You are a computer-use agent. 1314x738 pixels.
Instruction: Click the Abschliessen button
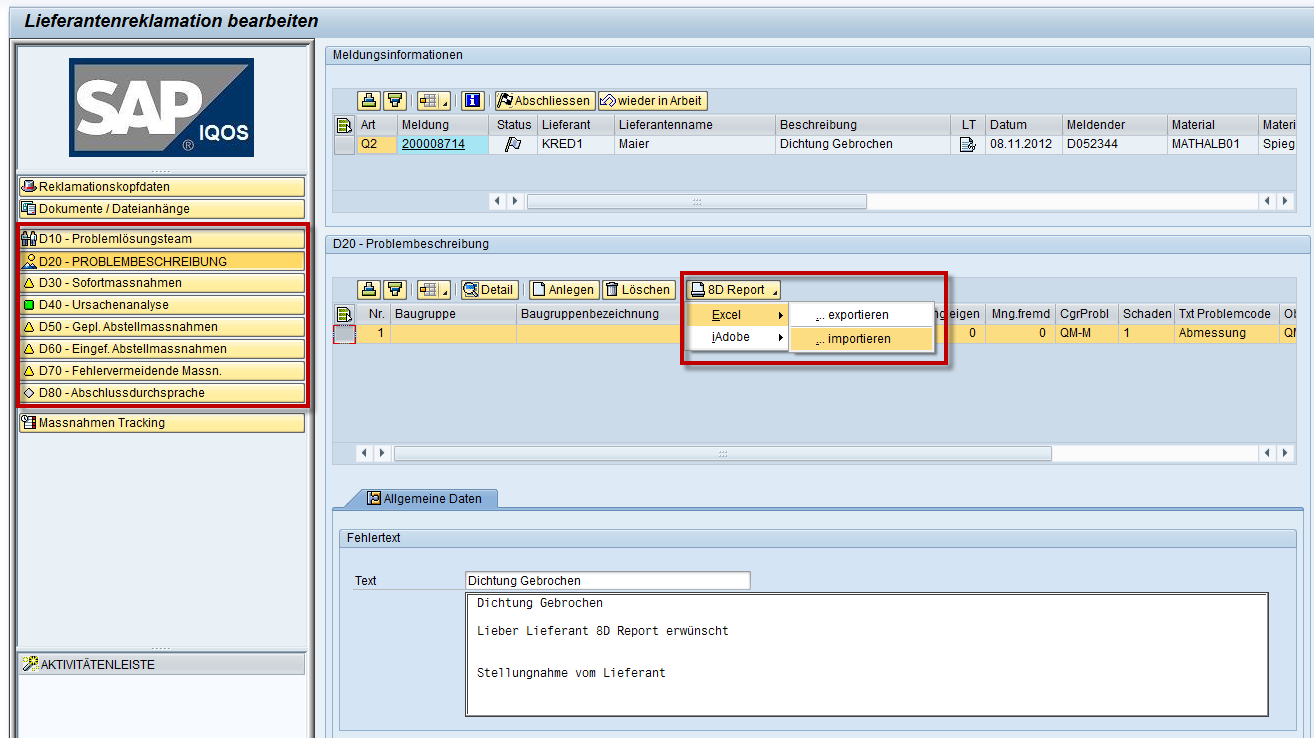point(545,101)
